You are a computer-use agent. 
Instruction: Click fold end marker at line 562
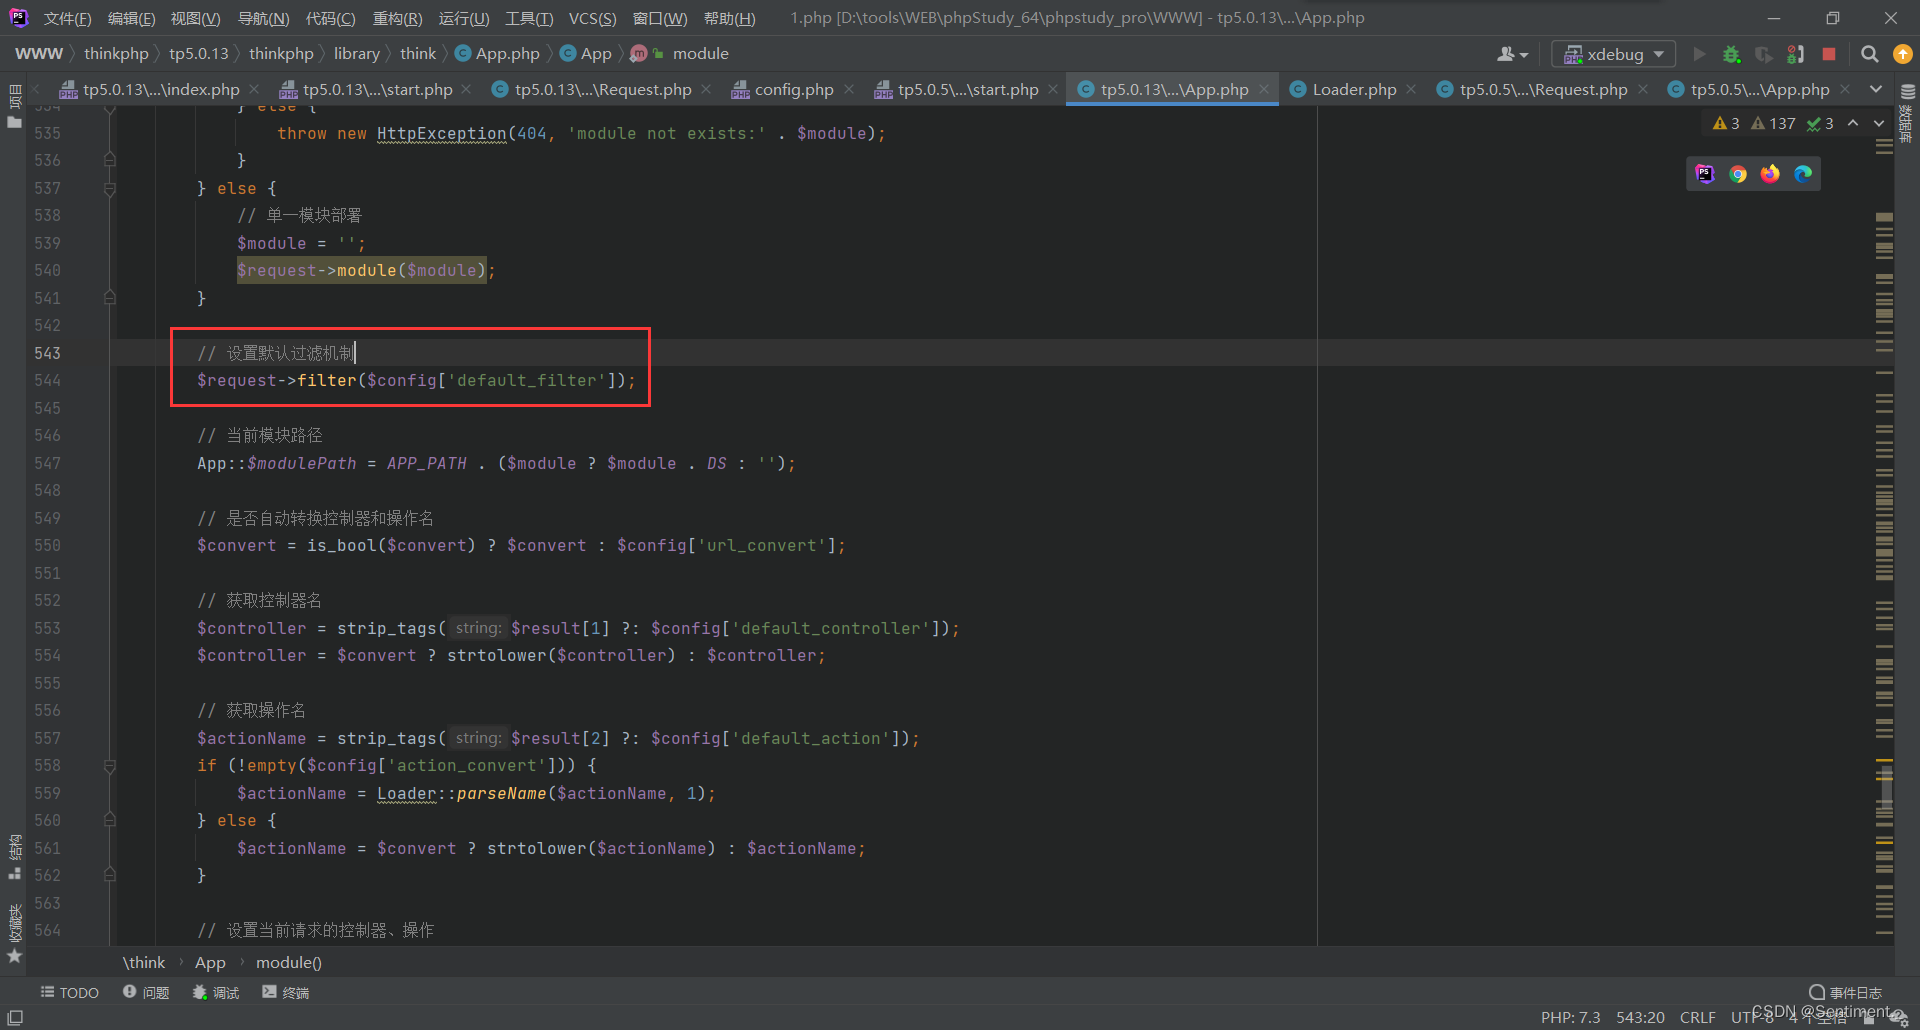[110, 875]
